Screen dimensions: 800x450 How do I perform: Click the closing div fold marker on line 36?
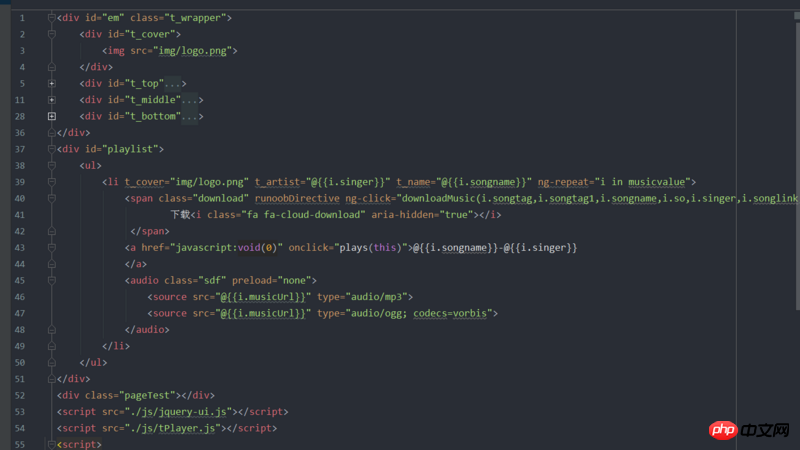coord(52,133)
